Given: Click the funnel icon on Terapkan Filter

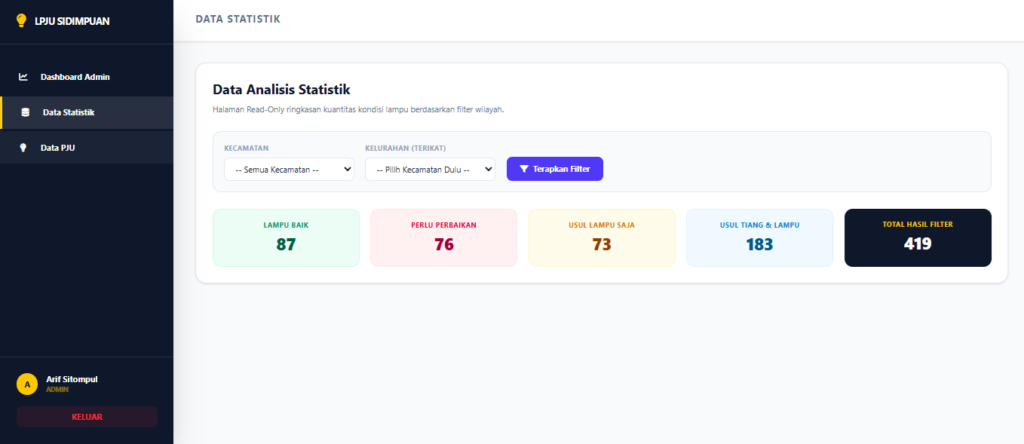Looking at the screenshot, I should 524,168.
